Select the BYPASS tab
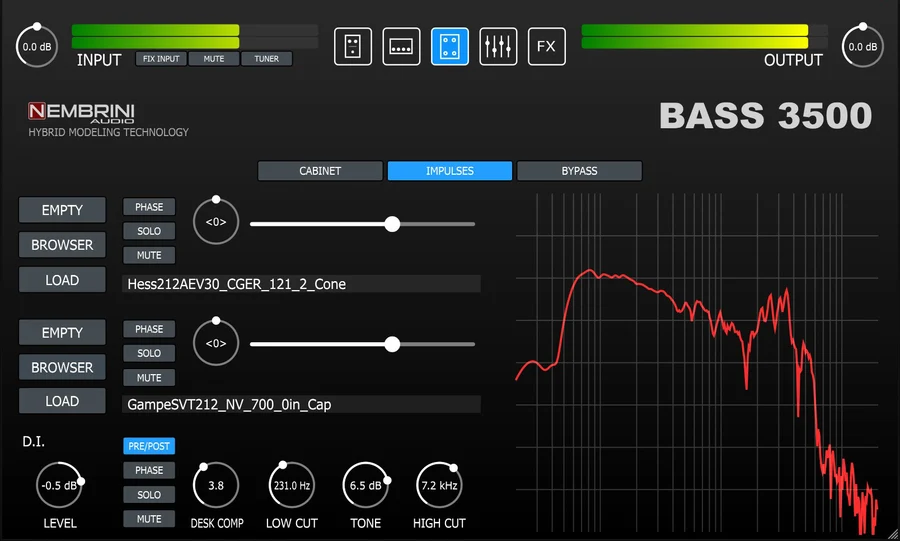Viewport: 900px width, 541px height. 579,171
